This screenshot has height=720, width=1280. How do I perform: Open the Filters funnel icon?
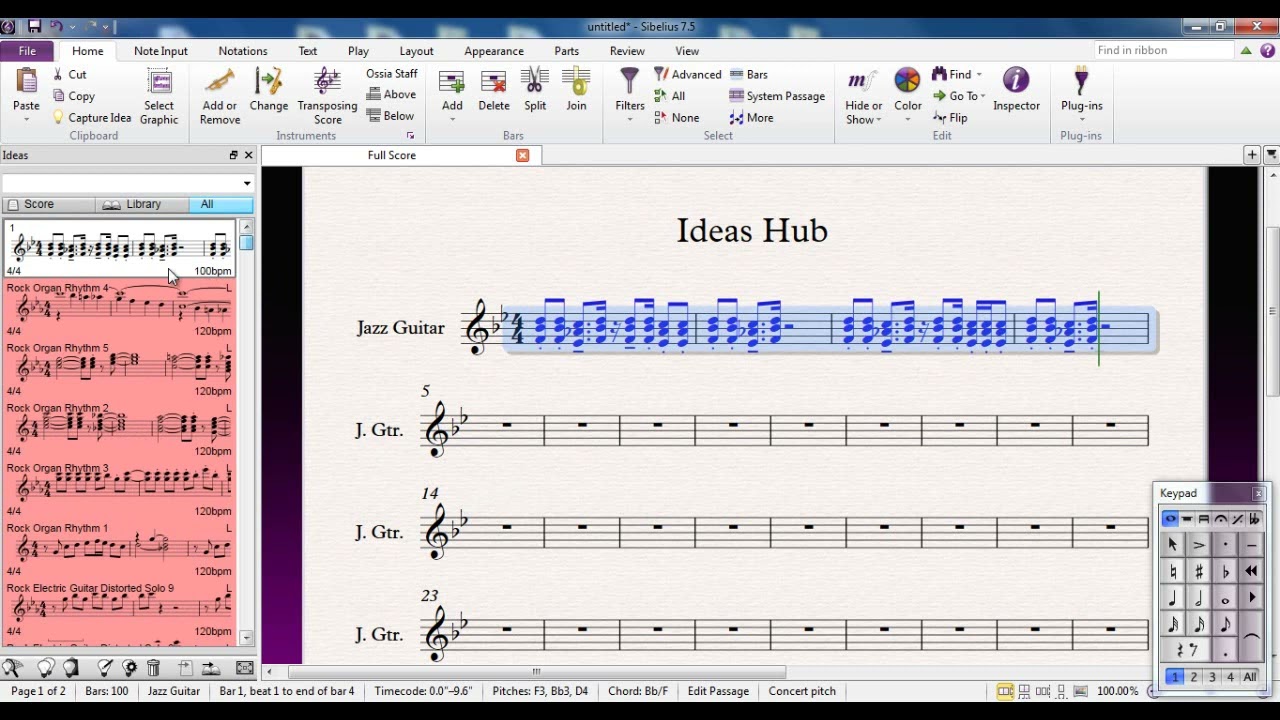pyautogui.click(x=630, y=81)
